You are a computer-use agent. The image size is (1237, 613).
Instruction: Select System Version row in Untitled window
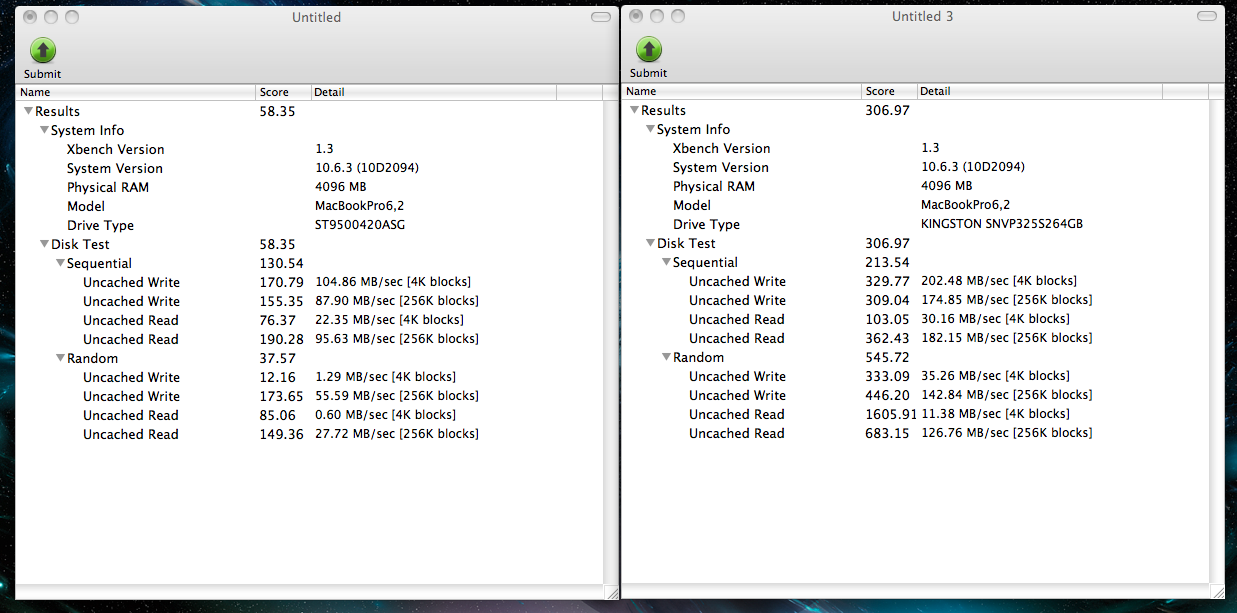click(310, 169)
